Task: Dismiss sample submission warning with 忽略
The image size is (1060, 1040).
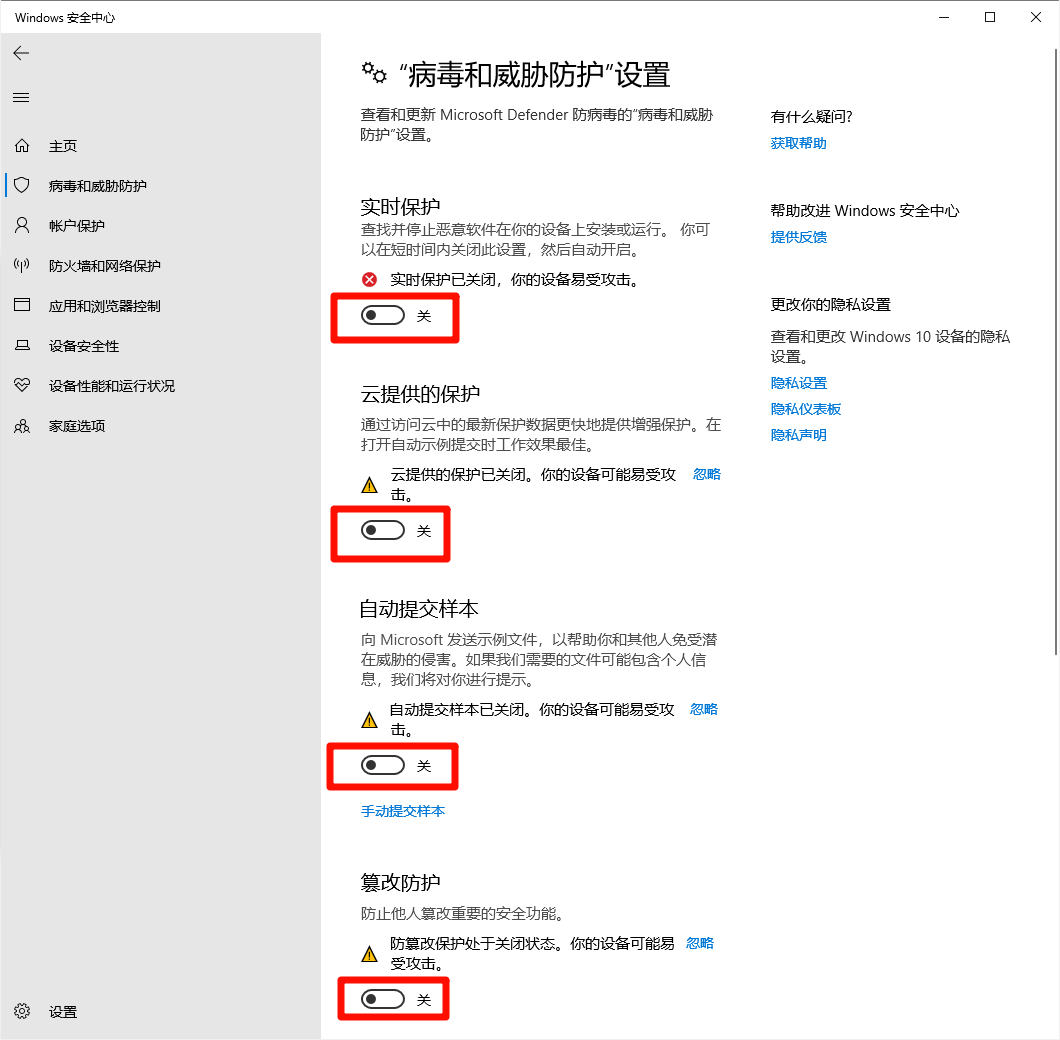Action: (x=704, y=709)
